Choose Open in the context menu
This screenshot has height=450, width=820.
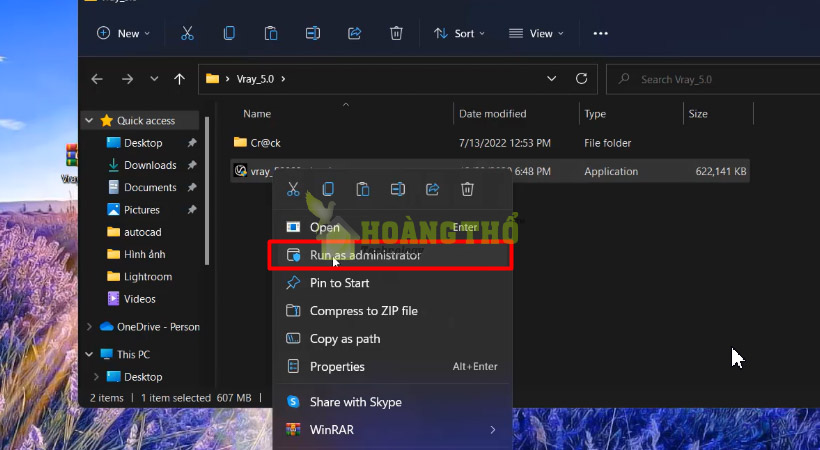391,227
